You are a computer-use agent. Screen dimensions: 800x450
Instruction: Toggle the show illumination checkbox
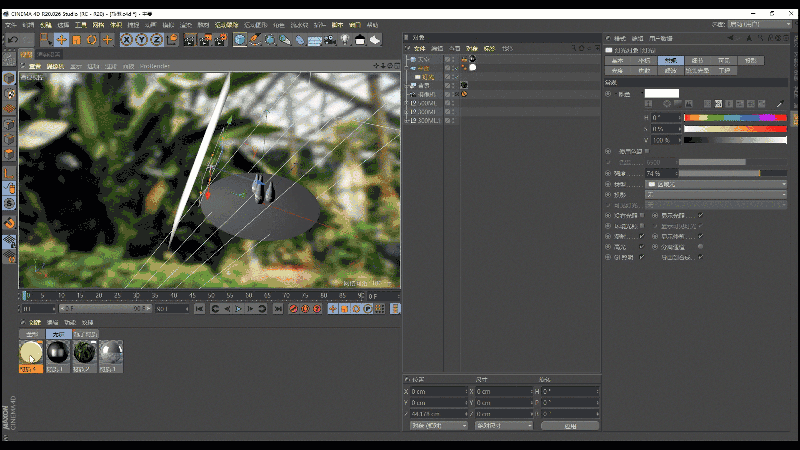tap(700, 215)
